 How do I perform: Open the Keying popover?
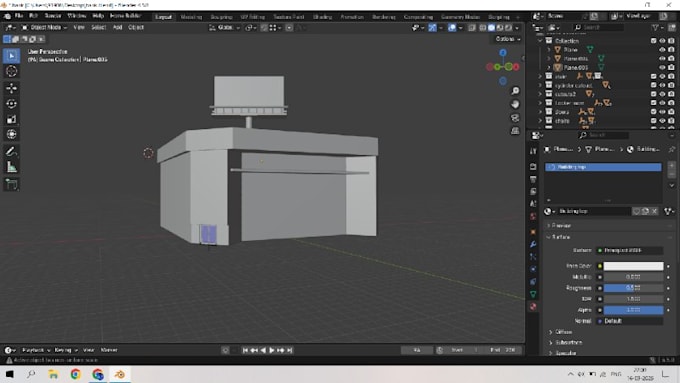point(66,350)
